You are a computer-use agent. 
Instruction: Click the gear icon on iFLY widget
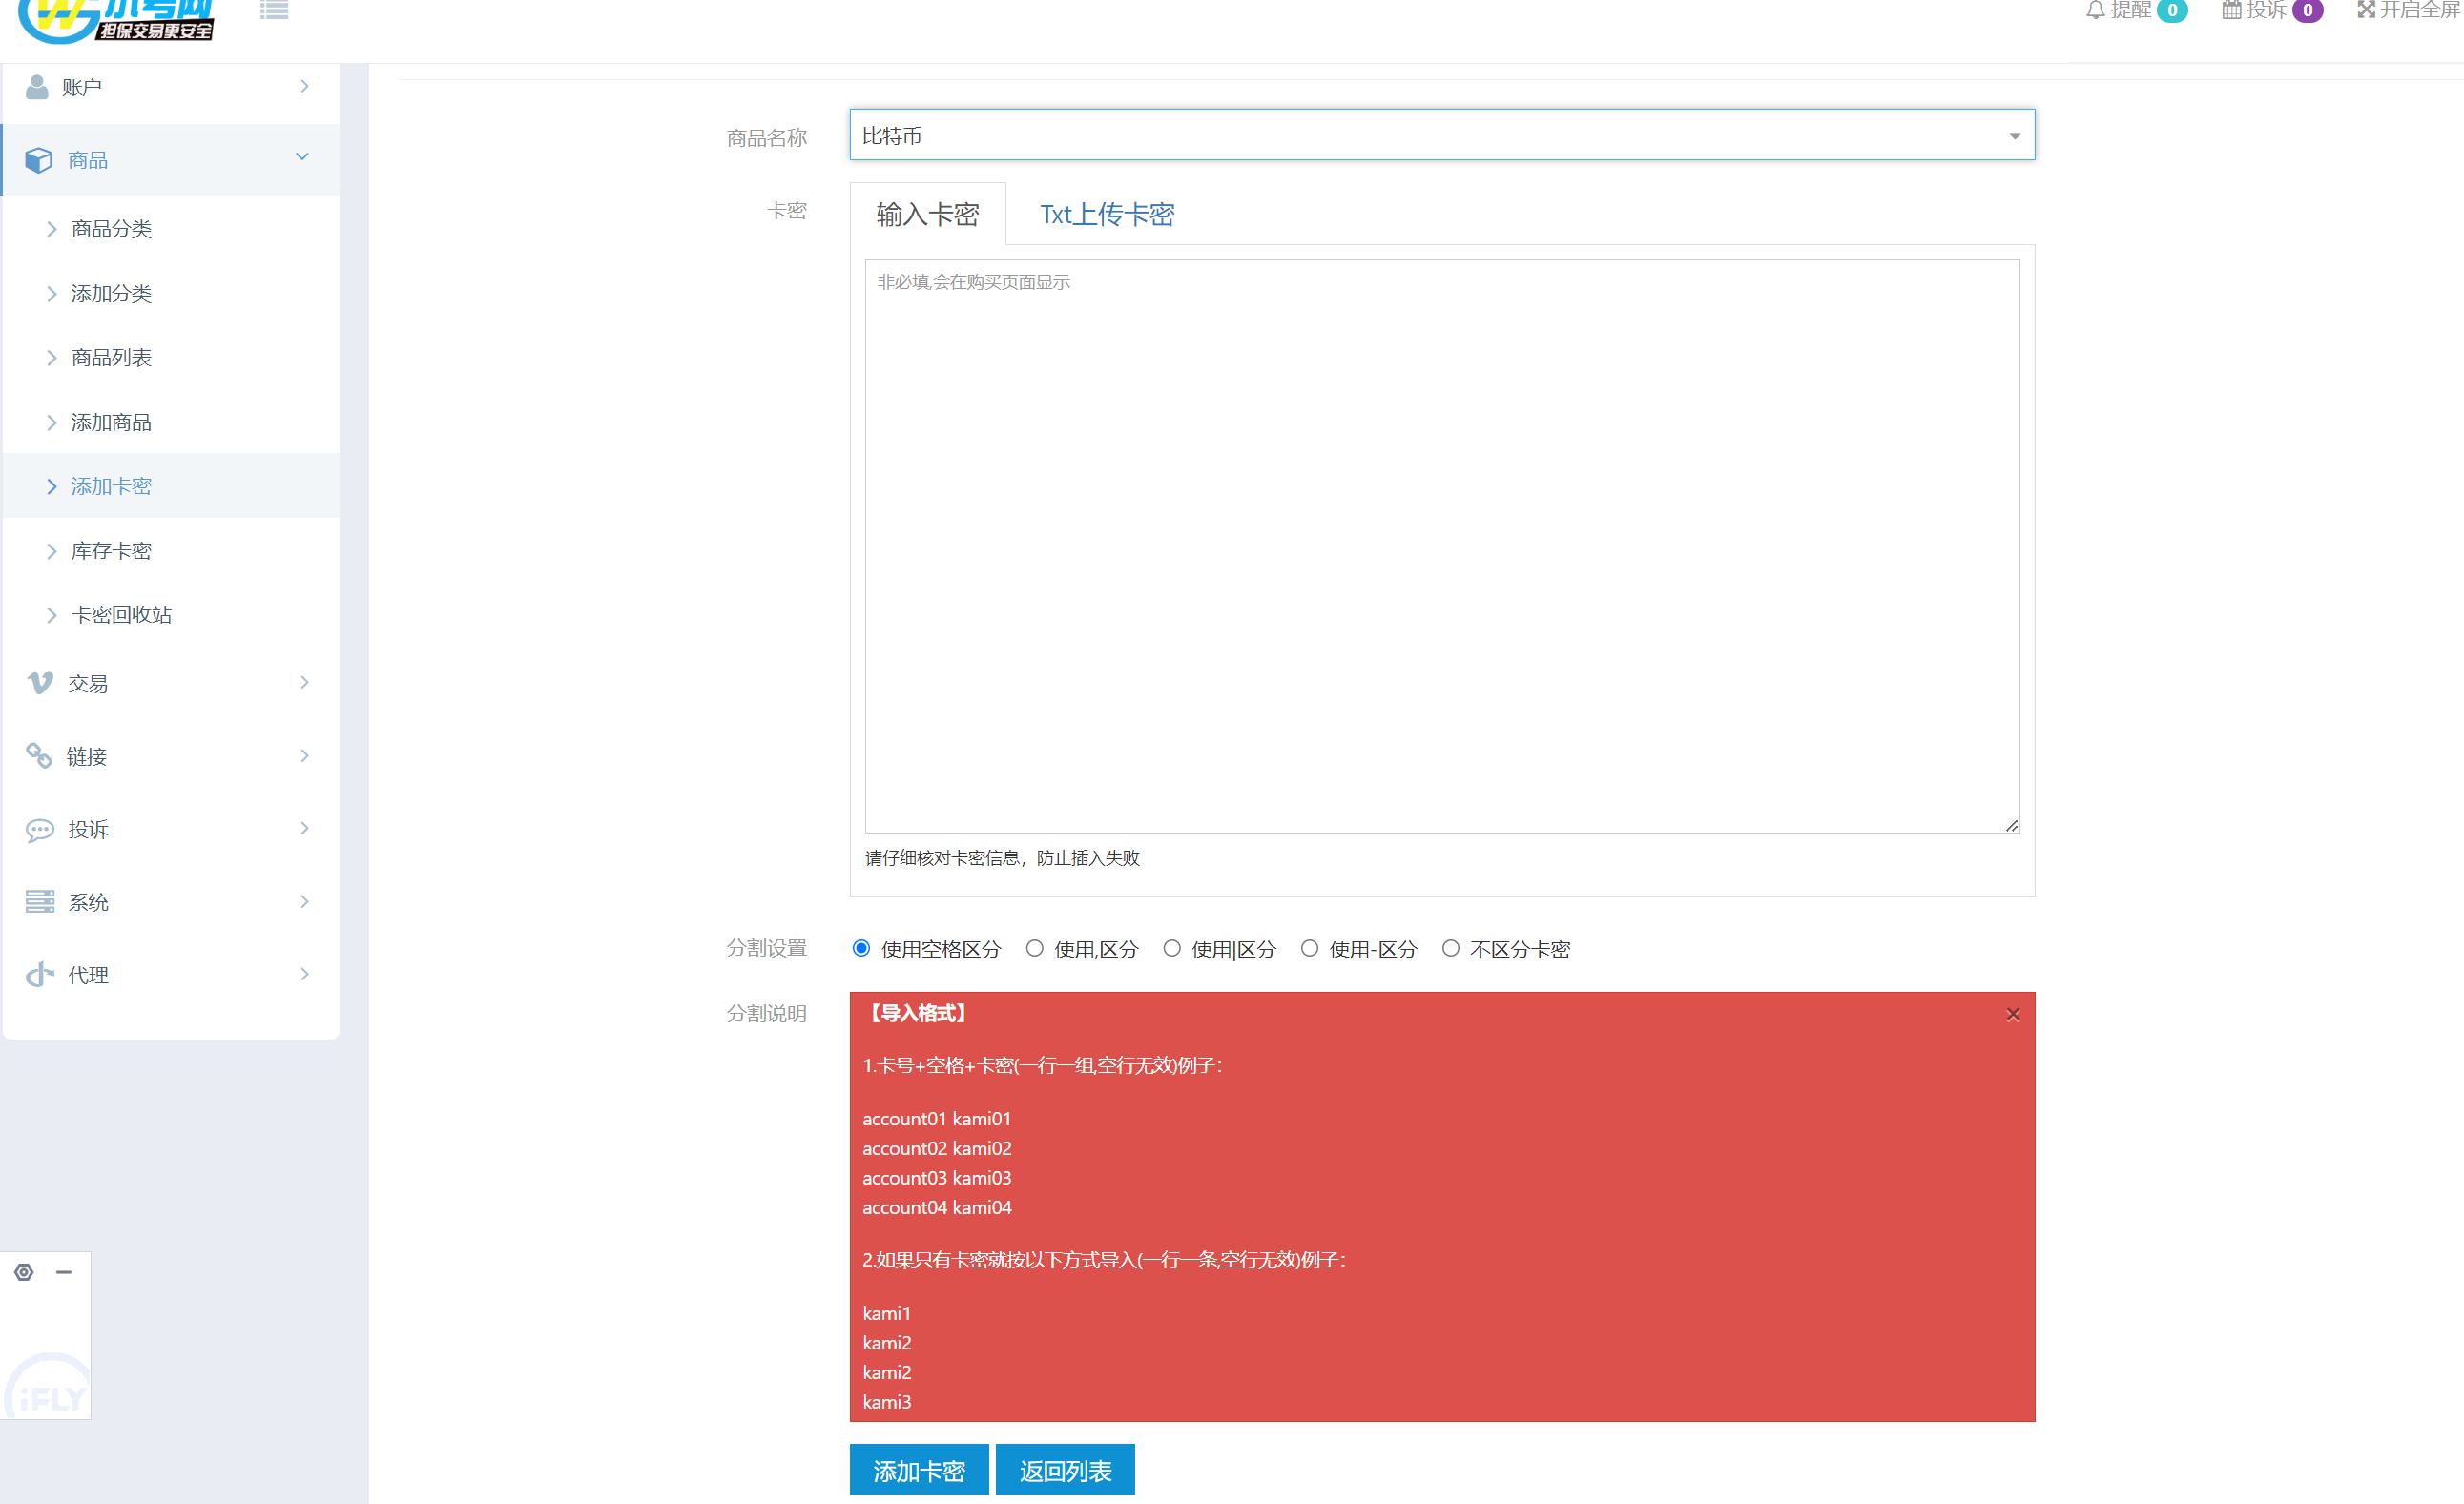coord(24,1272)
